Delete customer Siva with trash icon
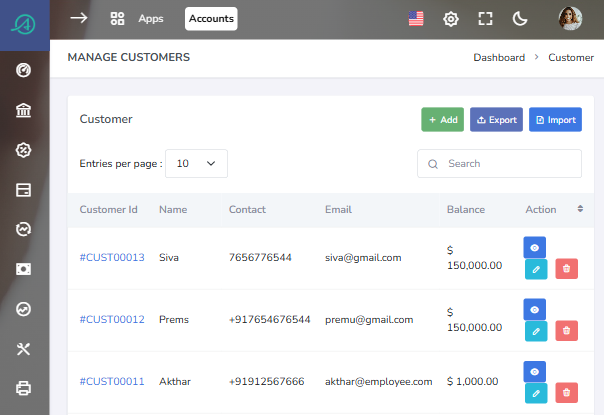604x415 pixels. tap(566, 268)
